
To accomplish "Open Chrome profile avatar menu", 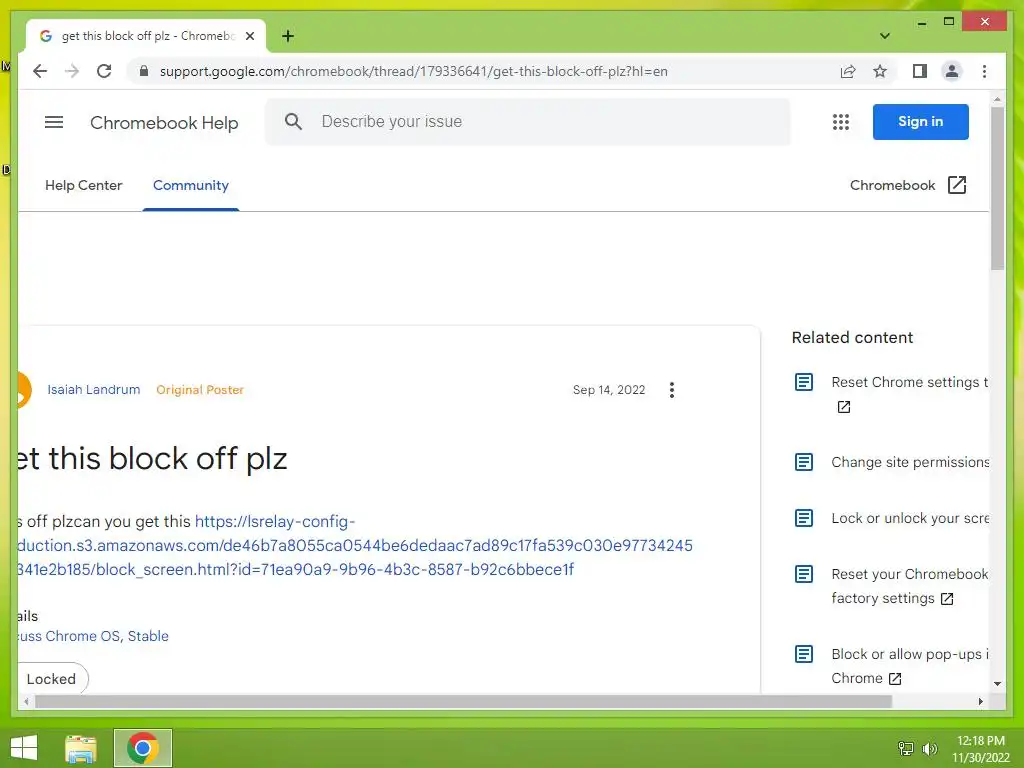I will (952, 71).
